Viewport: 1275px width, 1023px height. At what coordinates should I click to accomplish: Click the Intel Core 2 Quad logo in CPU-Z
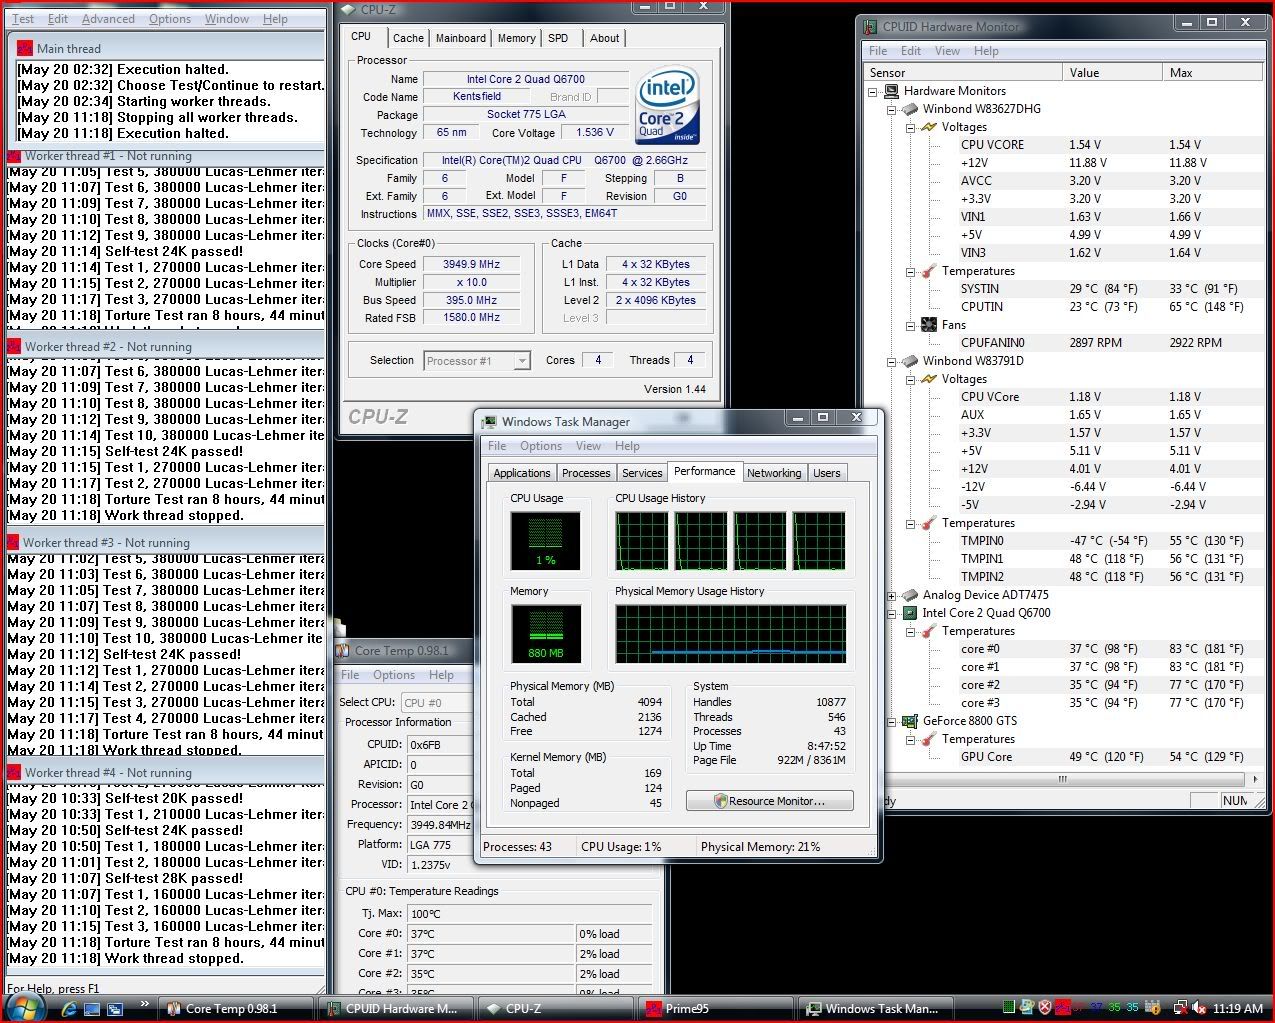tap(668, 105)
